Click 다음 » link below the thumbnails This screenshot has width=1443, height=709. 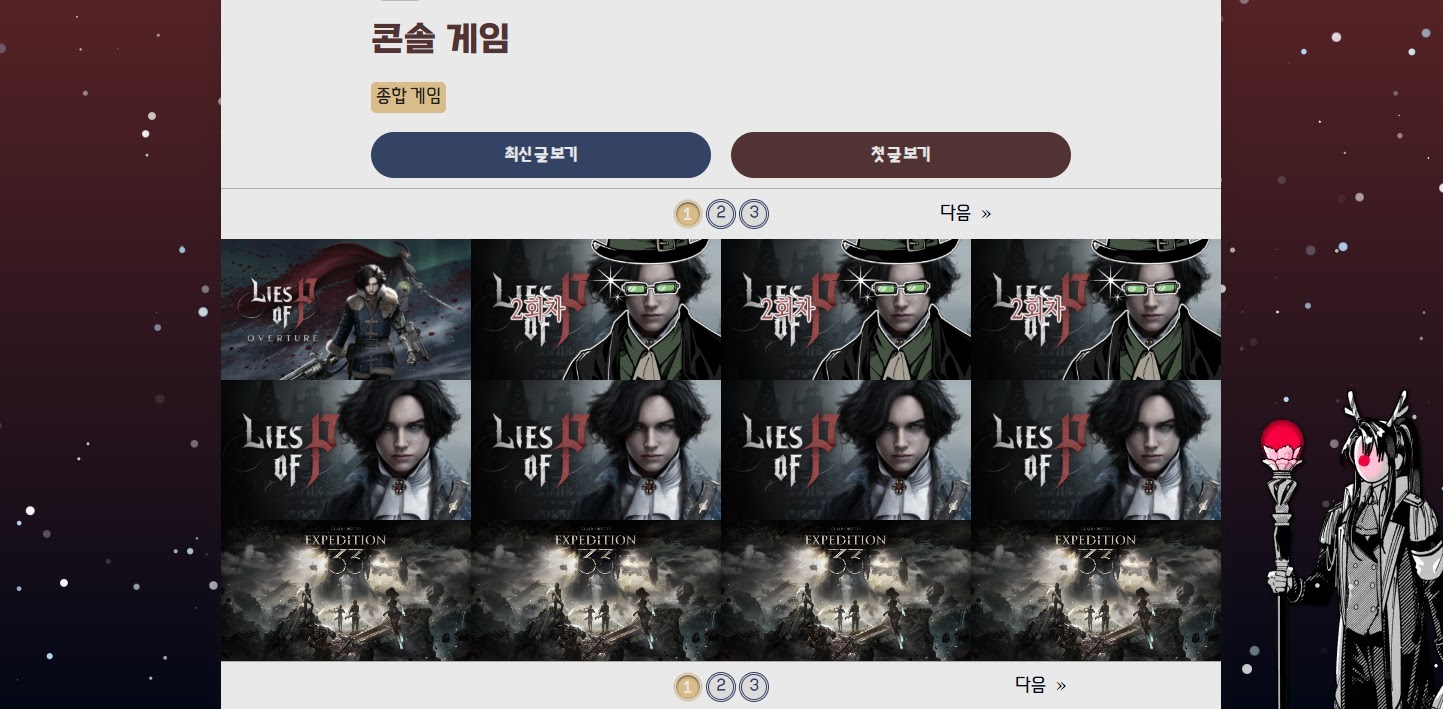pos(1041,685)
